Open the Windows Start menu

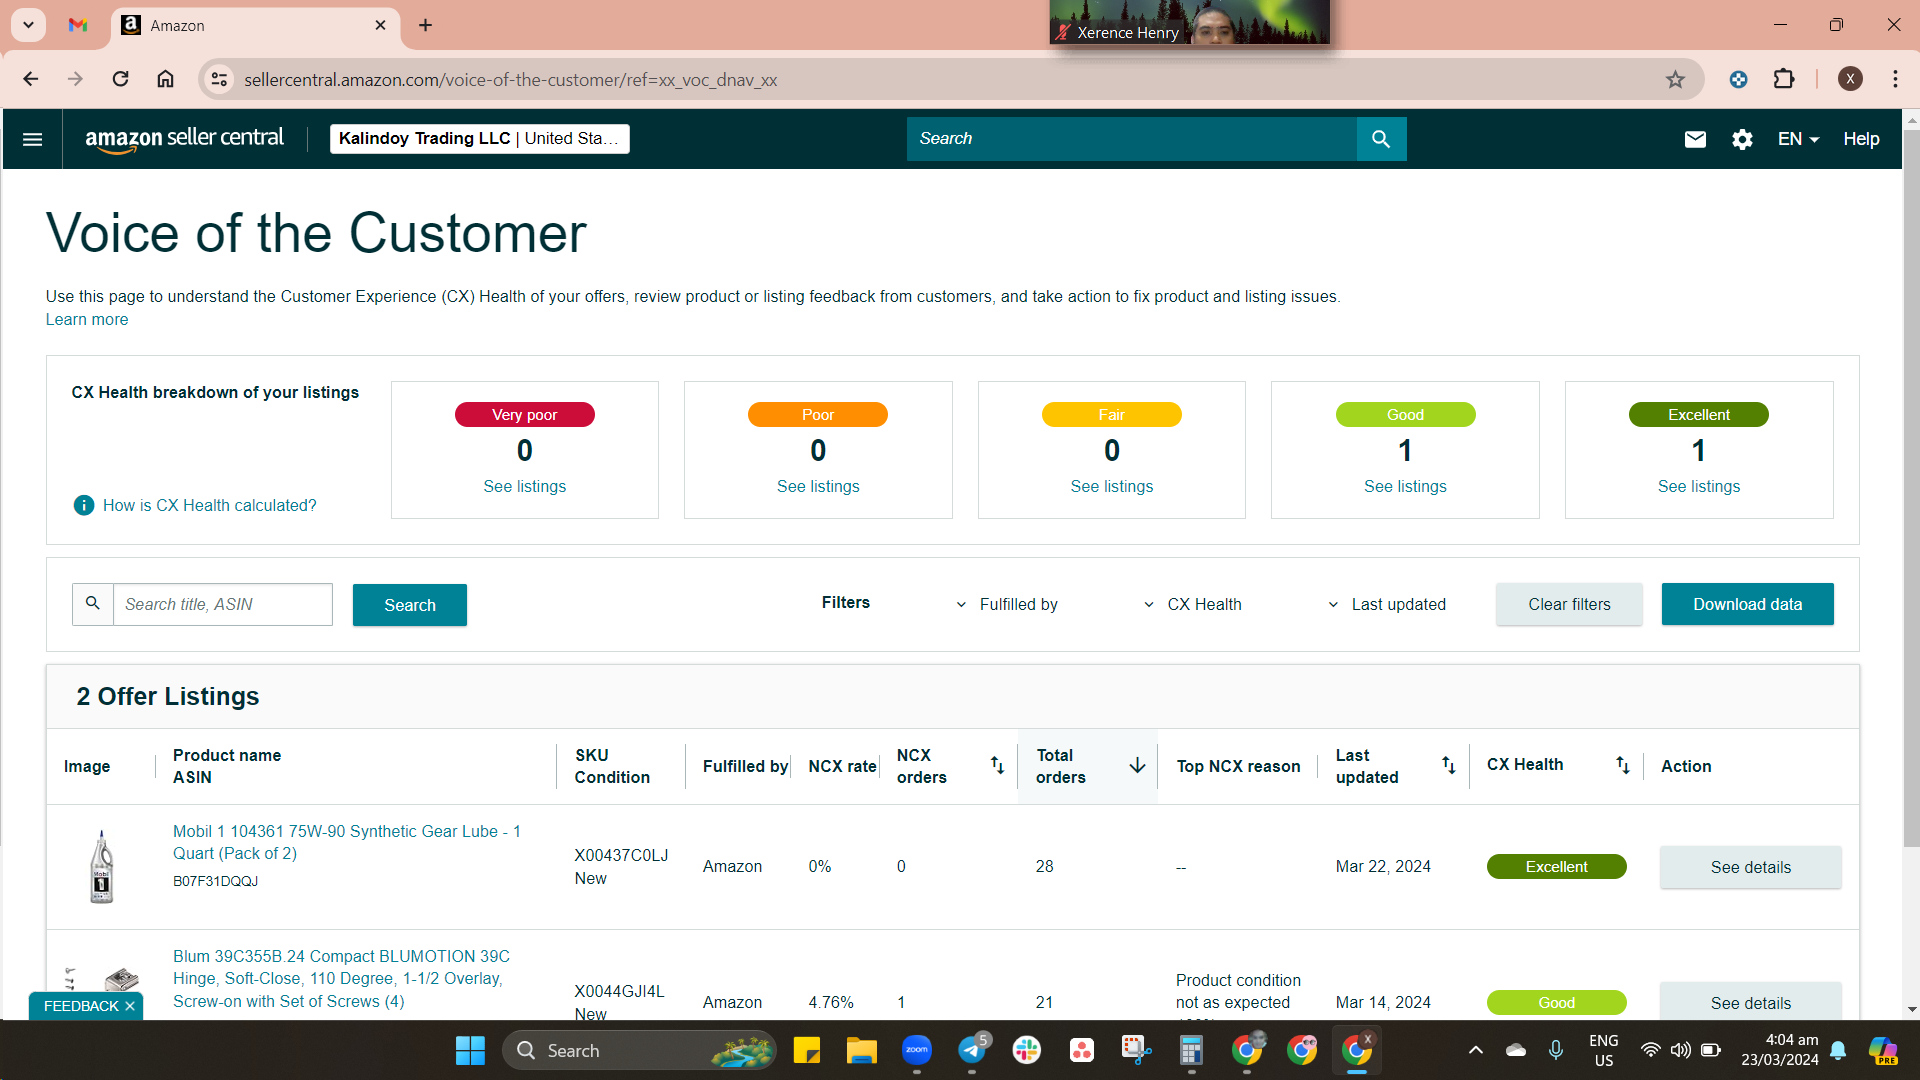click(x=470, y=1050)
